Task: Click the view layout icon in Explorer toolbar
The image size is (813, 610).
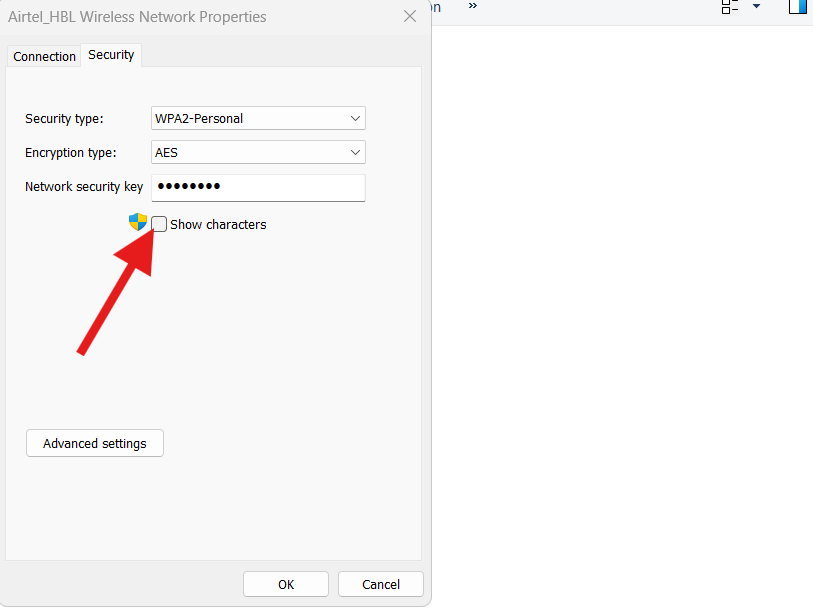Action: [x=730, y=6]
